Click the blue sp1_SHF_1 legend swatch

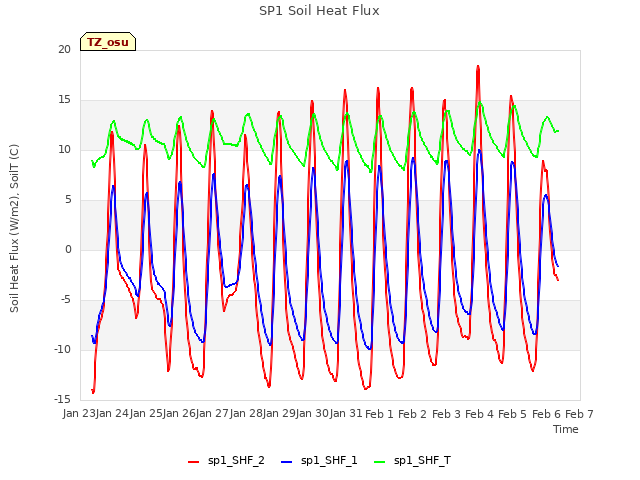coord(287,462)
